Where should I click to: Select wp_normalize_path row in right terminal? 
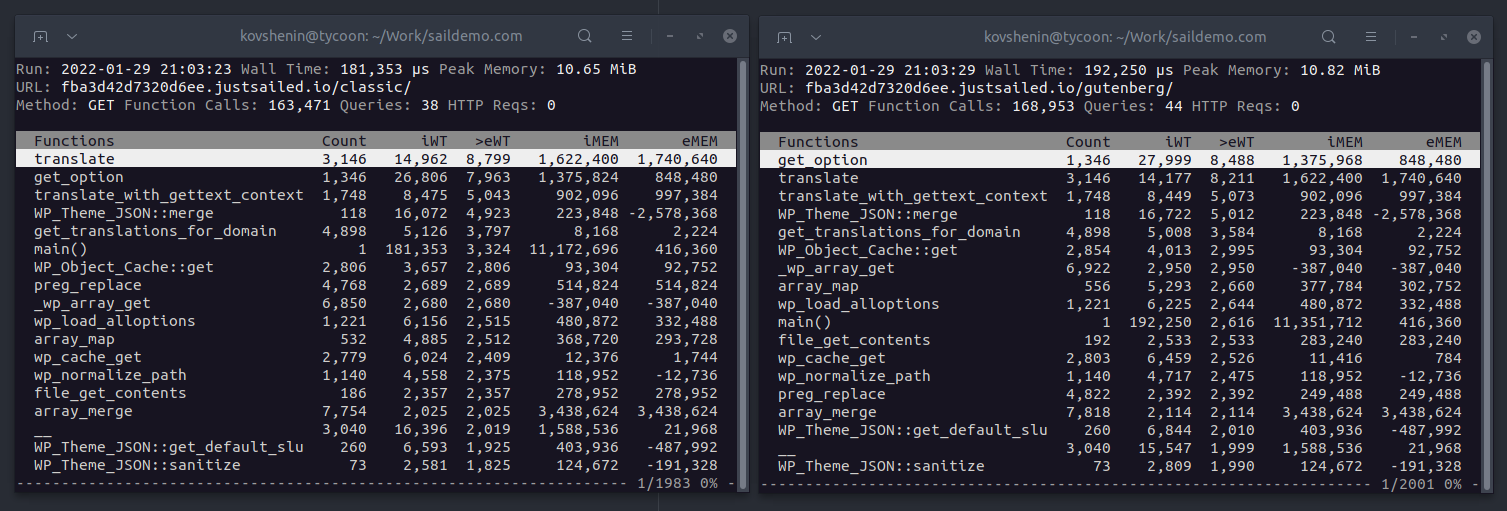click(x=1120, y=376)
